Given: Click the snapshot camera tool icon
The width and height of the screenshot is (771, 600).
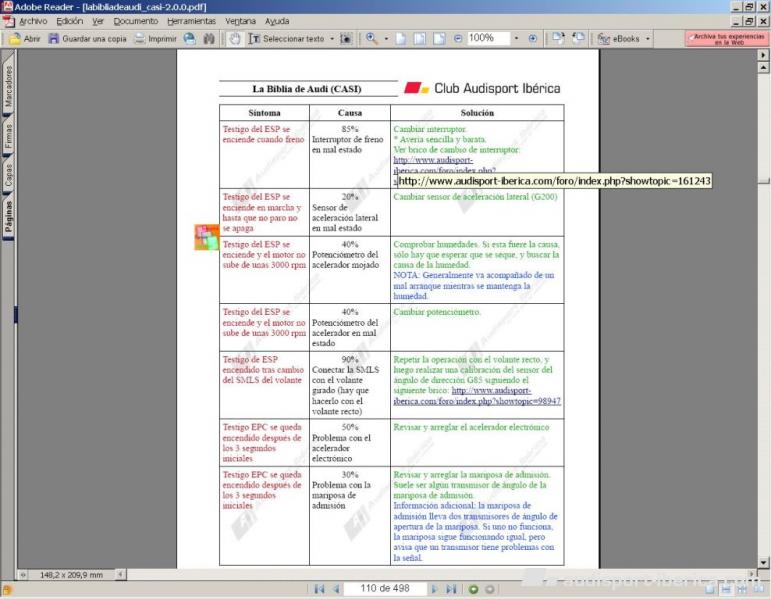Looking at the screenshot, I should [x=346, y=38].
